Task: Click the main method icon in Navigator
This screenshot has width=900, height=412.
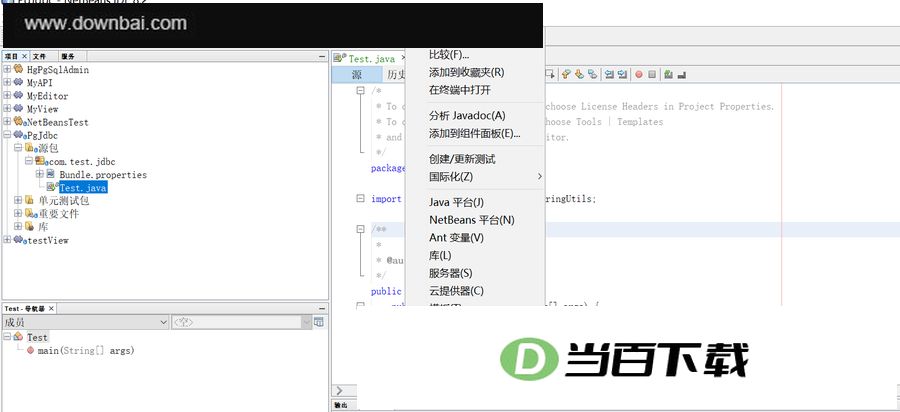Action: pyautogui.click(x=30, y=350)
